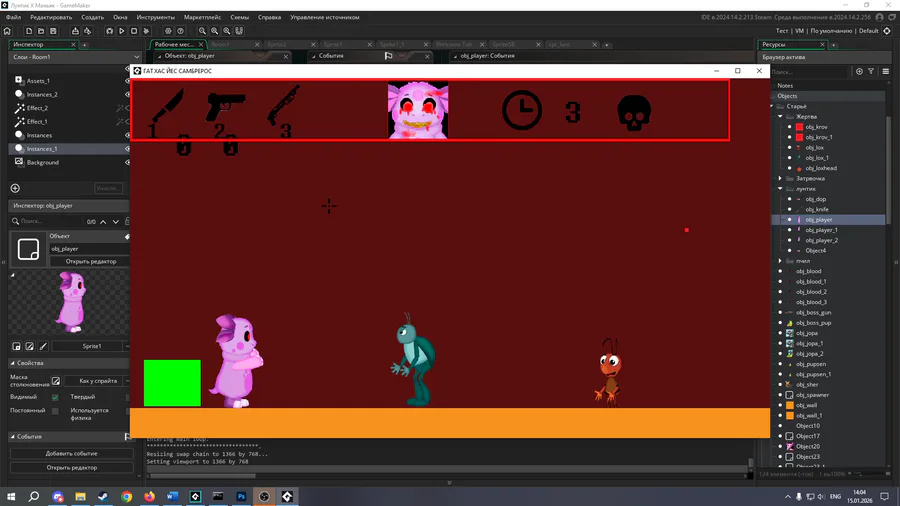The image size is (900, 506).
Task: Jump to the previous Inspector search result
Action: pos(103,221)
